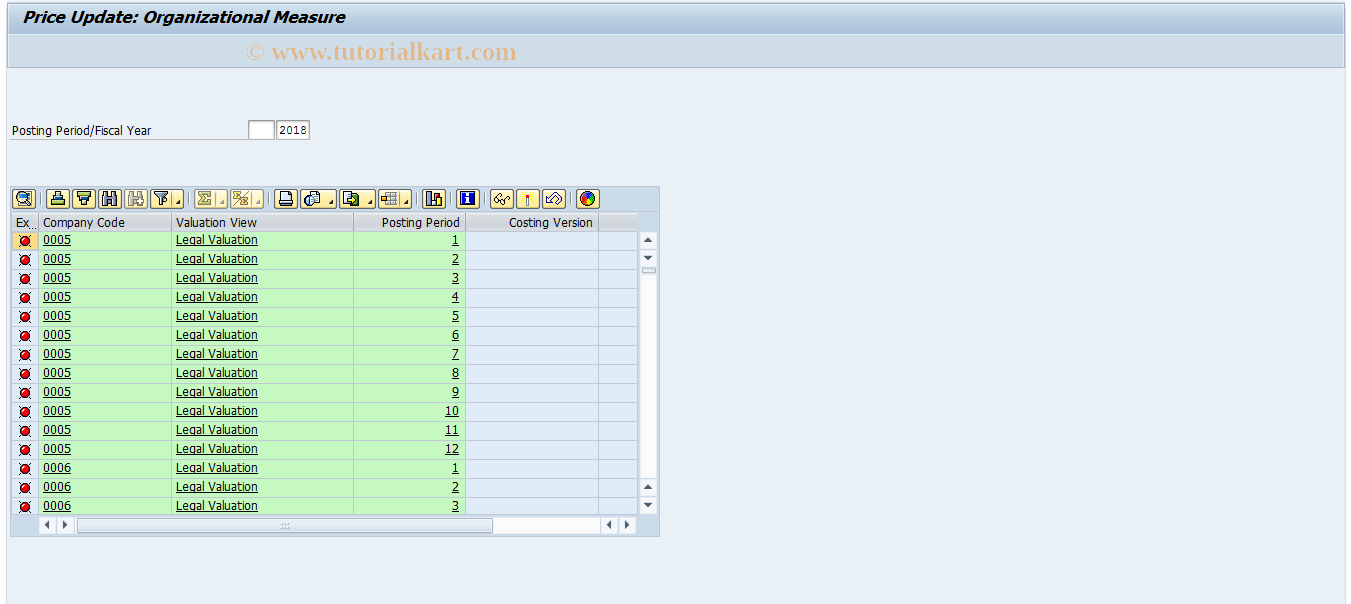Open the bar chart graphic icon
The height and width of the screenshot is (604, 1351).
coord(434,199)
